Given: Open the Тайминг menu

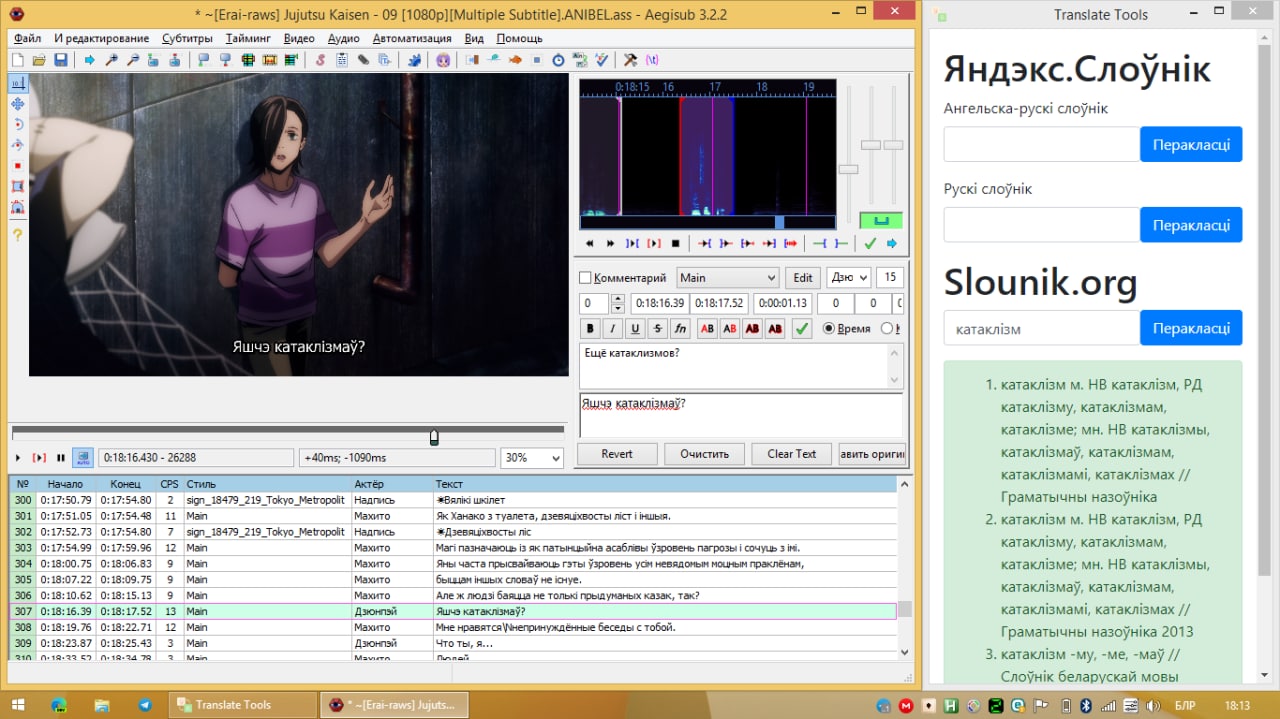Looking at the screenshot, I should [x=248, y=38].
